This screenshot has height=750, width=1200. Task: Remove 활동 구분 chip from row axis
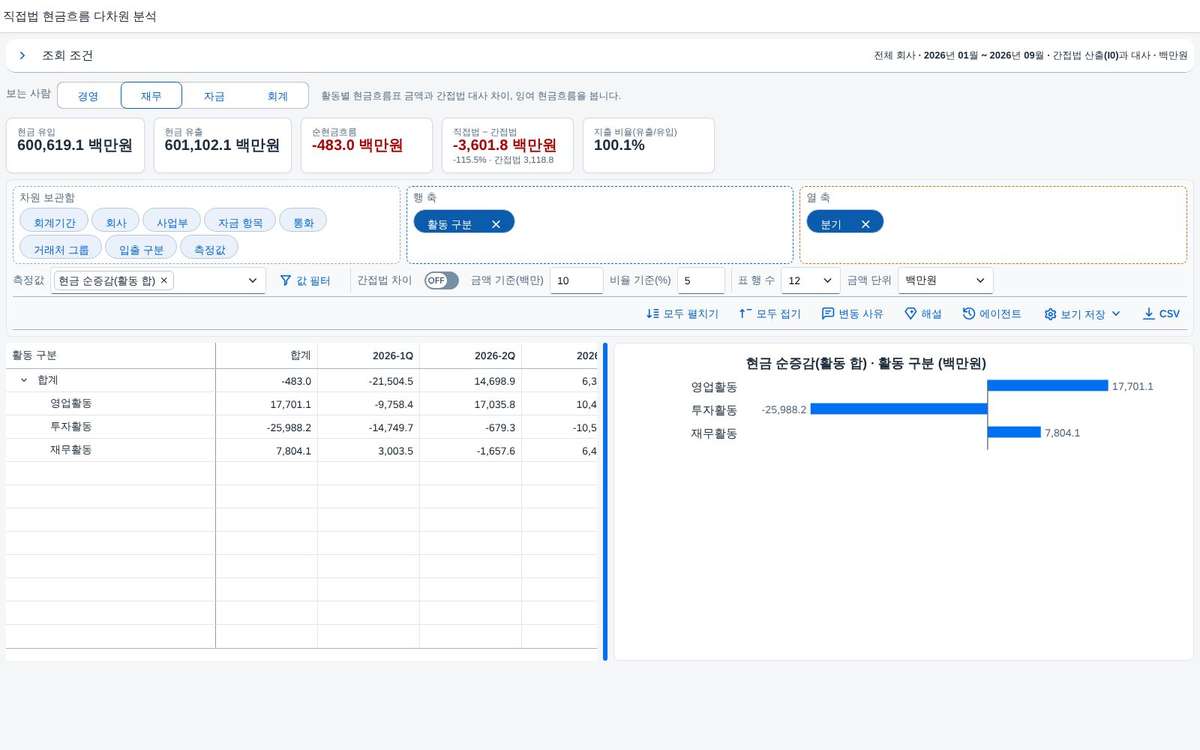[x=496, y=224]
